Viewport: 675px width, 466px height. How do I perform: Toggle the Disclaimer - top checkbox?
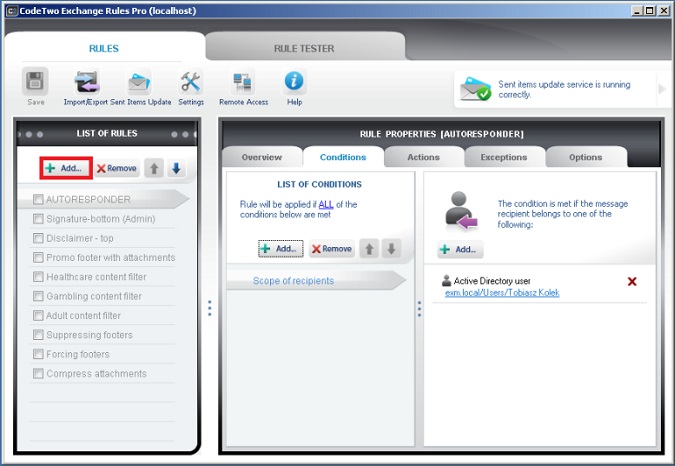coord(38,238)
